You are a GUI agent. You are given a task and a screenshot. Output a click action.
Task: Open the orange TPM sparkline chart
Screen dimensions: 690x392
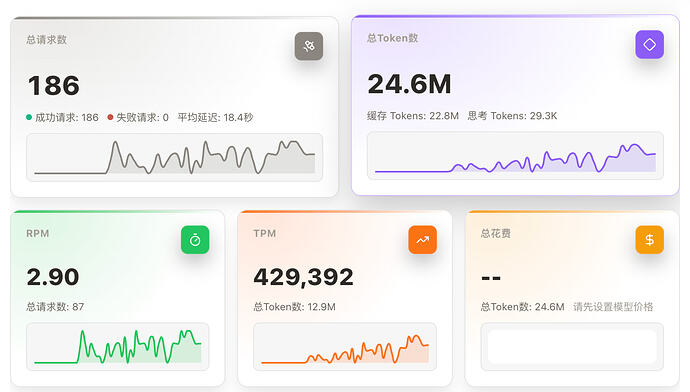click(345, 347)
